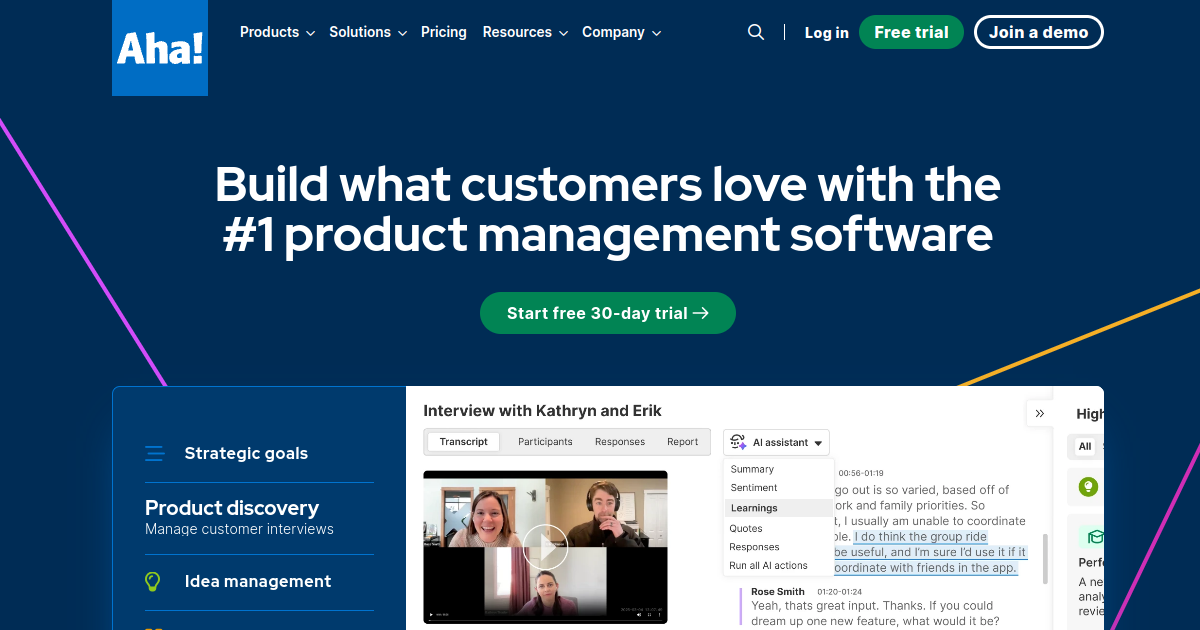Select Quotes in AI assistant menu
Image resolution: width=1200 pixels, height=630 pixels.
(x=746, y=528)
